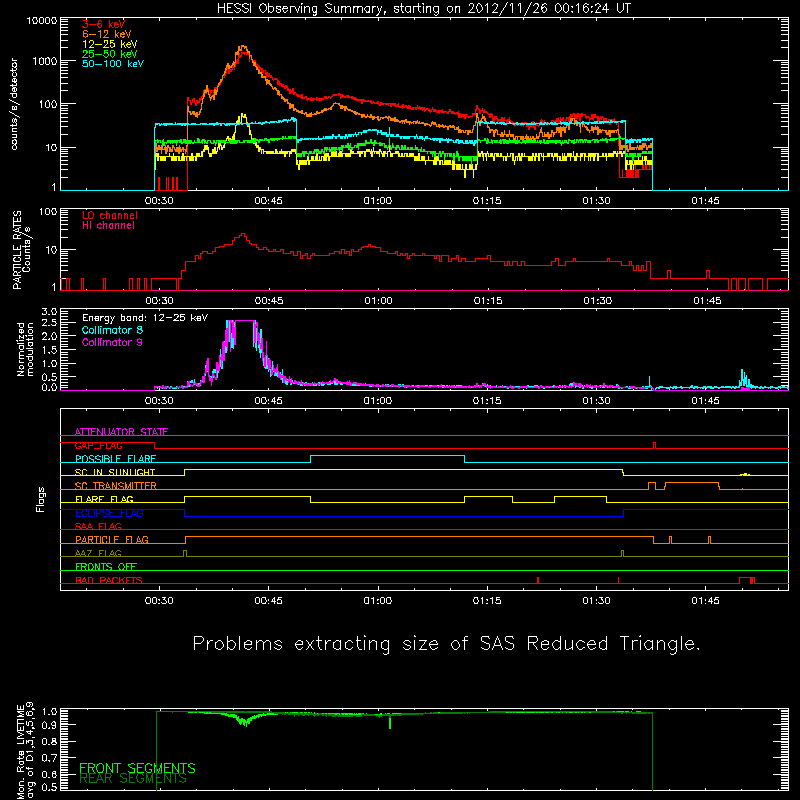The height and width of the screenshot is (800, 800).
Task: Click the SC_IN_SUNLIGHT flag label
Action: pyautogui.click(x=115, y=472)
